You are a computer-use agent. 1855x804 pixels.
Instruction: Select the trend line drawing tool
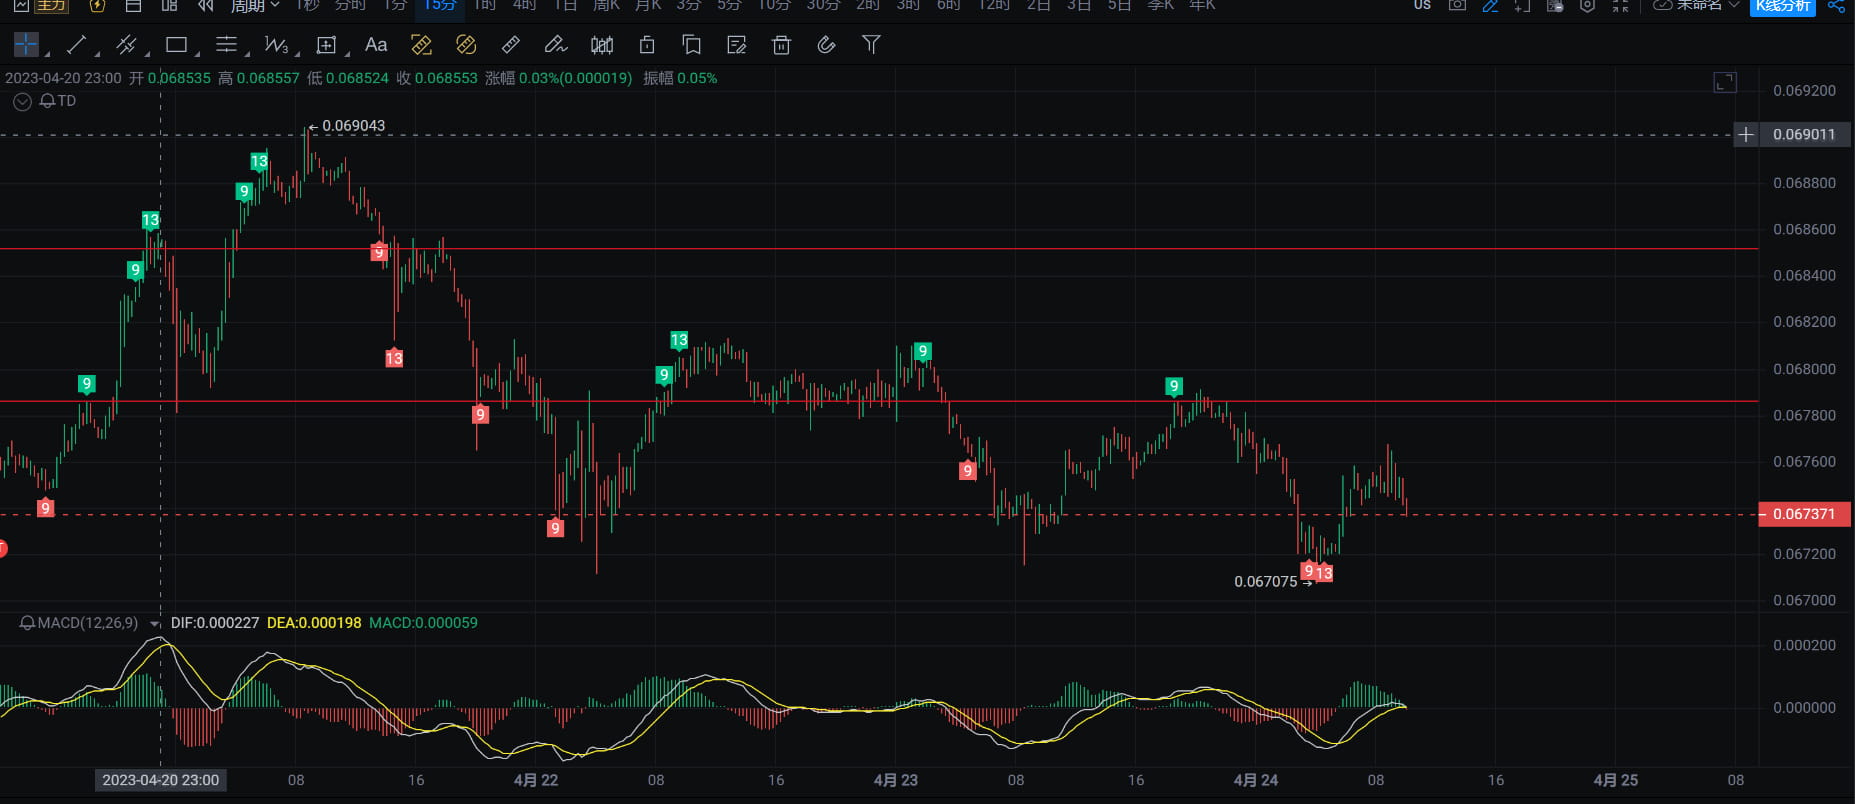click(76, 45)
